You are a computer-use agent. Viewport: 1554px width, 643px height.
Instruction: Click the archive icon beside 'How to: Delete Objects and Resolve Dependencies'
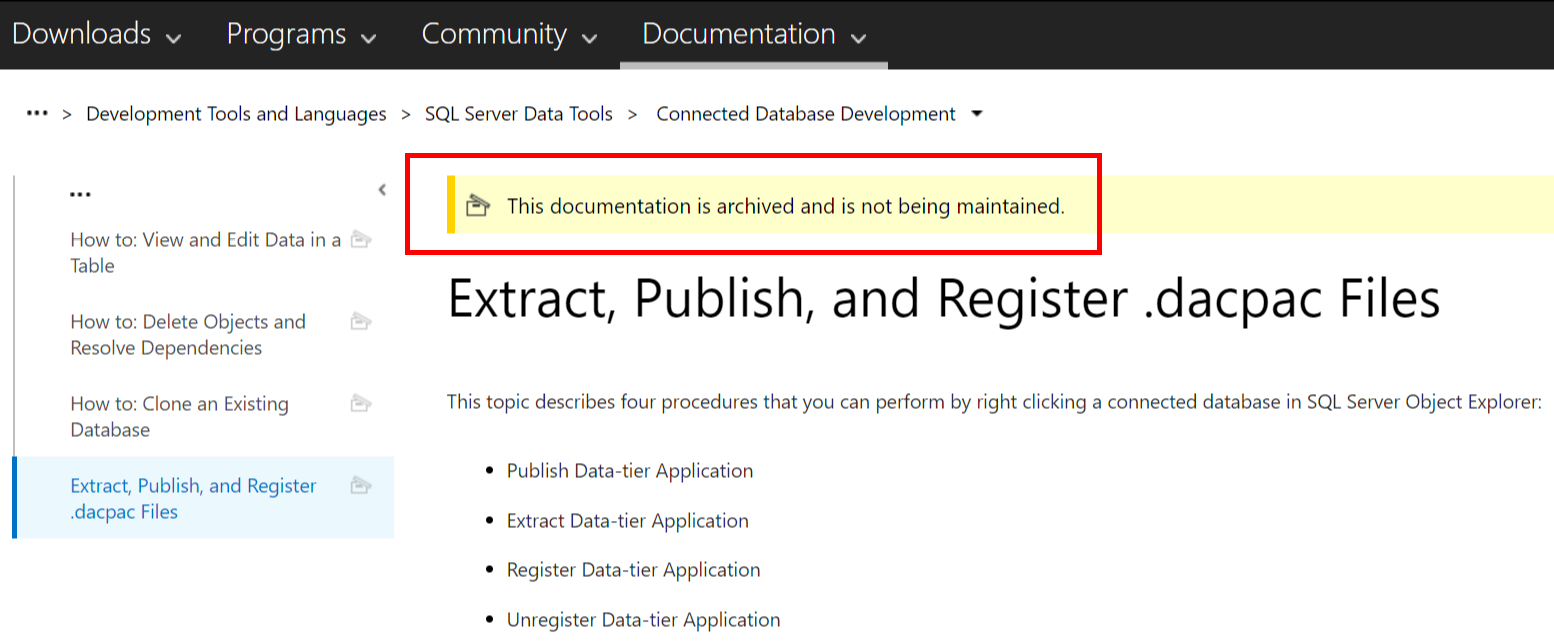pyautogui.click(x=360, y=322)
